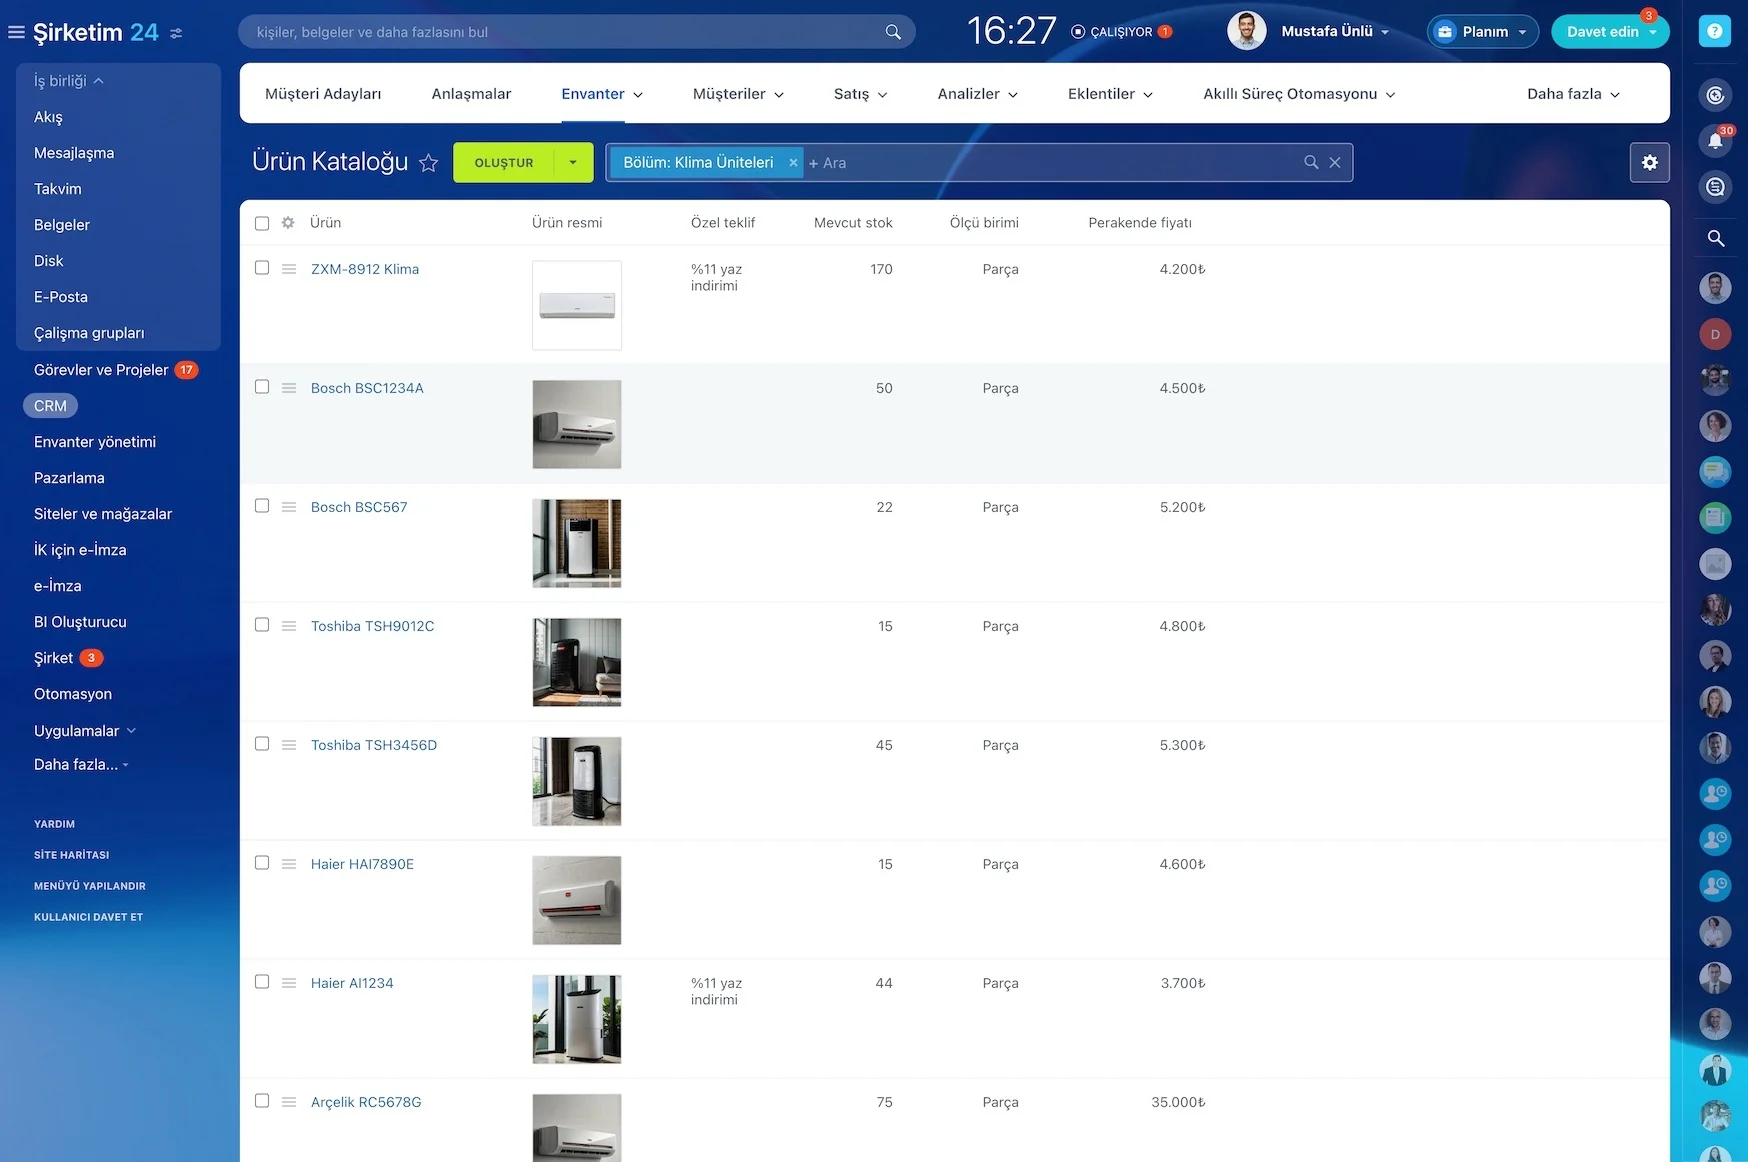Viewport: 1748px width, 1162px height.
Task: Open the Haier HAI7890E product link
Action: click(362, 864)
